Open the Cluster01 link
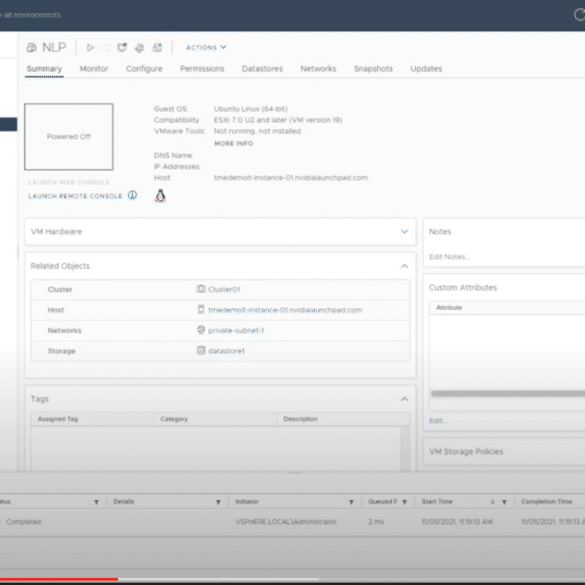Screen dimensions: 585x585 pyautogui.click(x=224, y=289)
